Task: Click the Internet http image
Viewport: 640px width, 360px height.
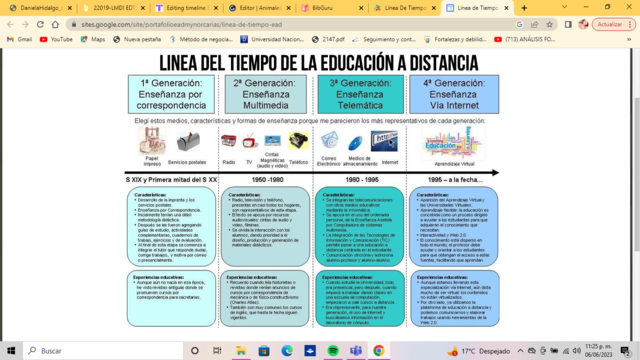Action: tap(384, 141)
